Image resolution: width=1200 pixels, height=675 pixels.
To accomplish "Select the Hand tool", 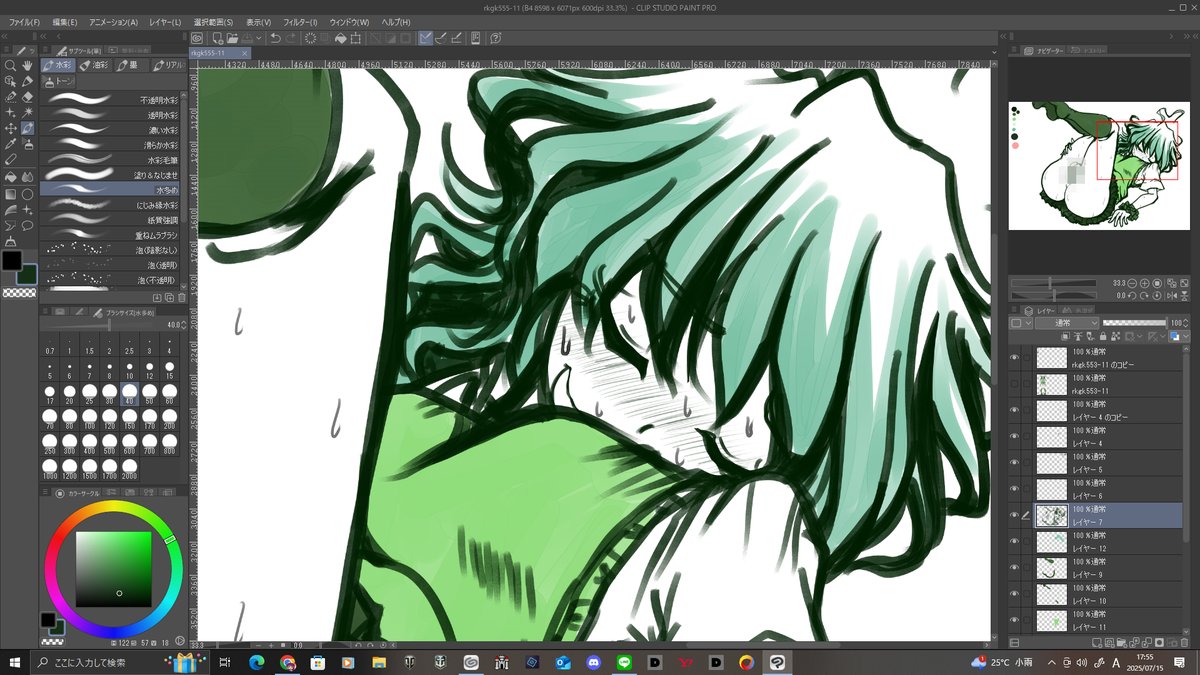I will tap(28, 66).
